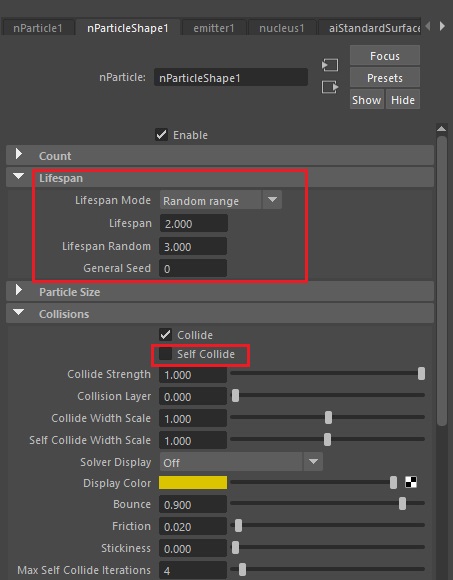Click the Show button
Screen dimensions: 453x580
click(366, 100)
